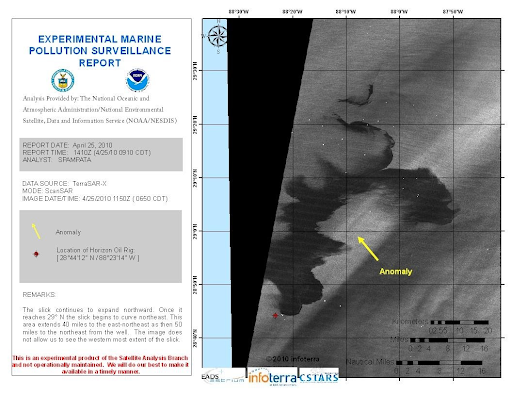This screenshot has width=512, height=396.
Task: Click the 'REMARKS' heading
Action: click(39, 295)
